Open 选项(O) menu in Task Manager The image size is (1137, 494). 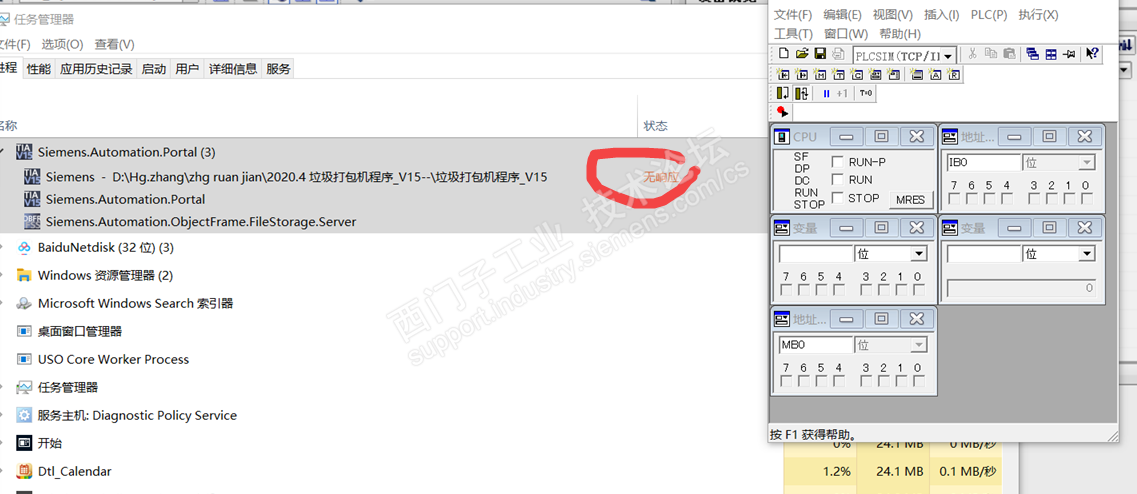click(62, 44)
